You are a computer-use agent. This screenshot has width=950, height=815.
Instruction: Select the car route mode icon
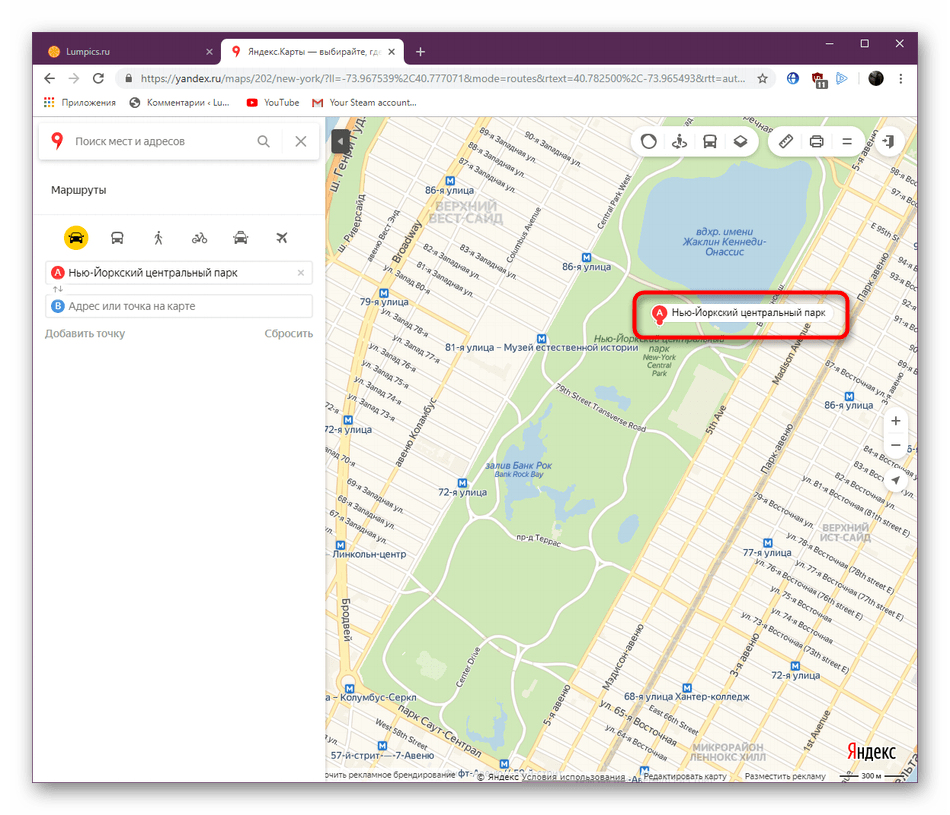(x=76, y=238)
